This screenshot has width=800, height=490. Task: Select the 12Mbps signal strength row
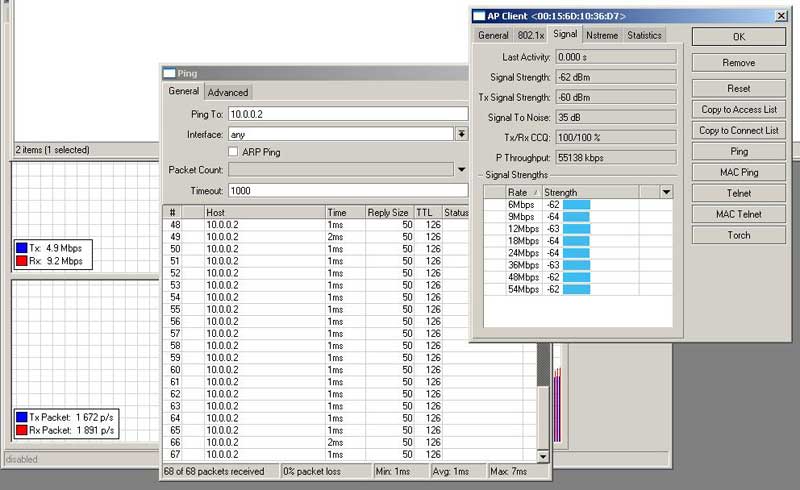578,229
